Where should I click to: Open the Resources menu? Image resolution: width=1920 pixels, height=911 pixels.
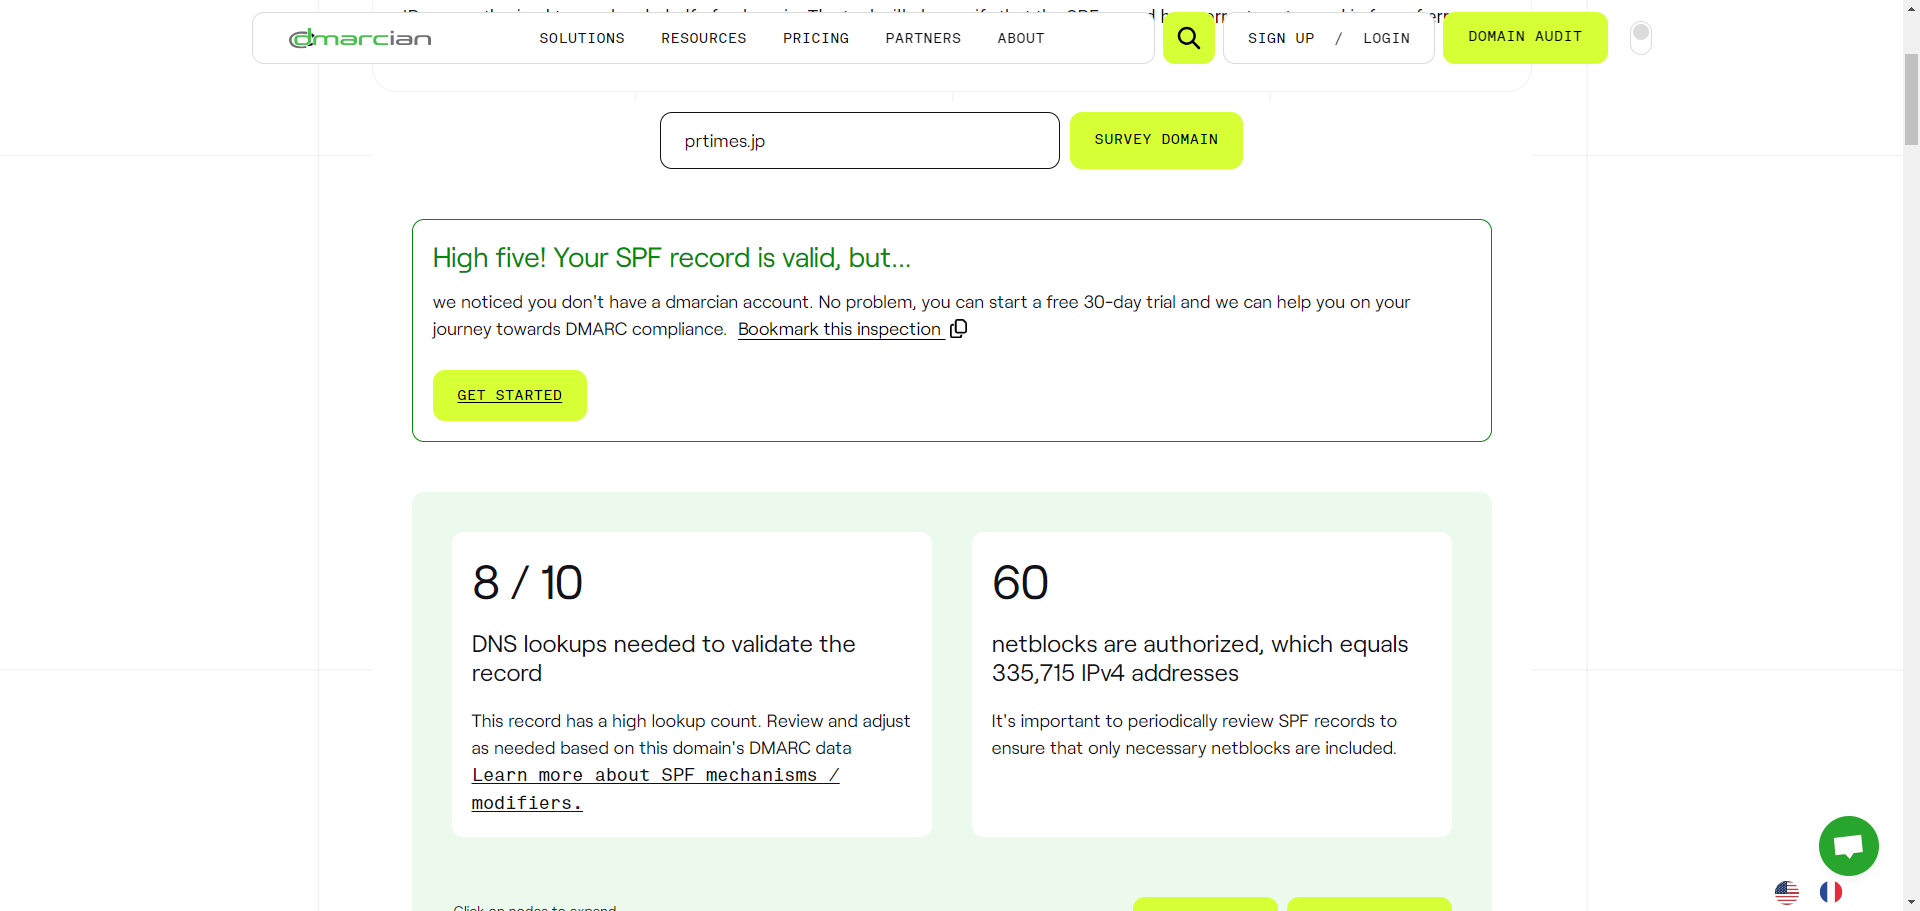pos(704,38)
